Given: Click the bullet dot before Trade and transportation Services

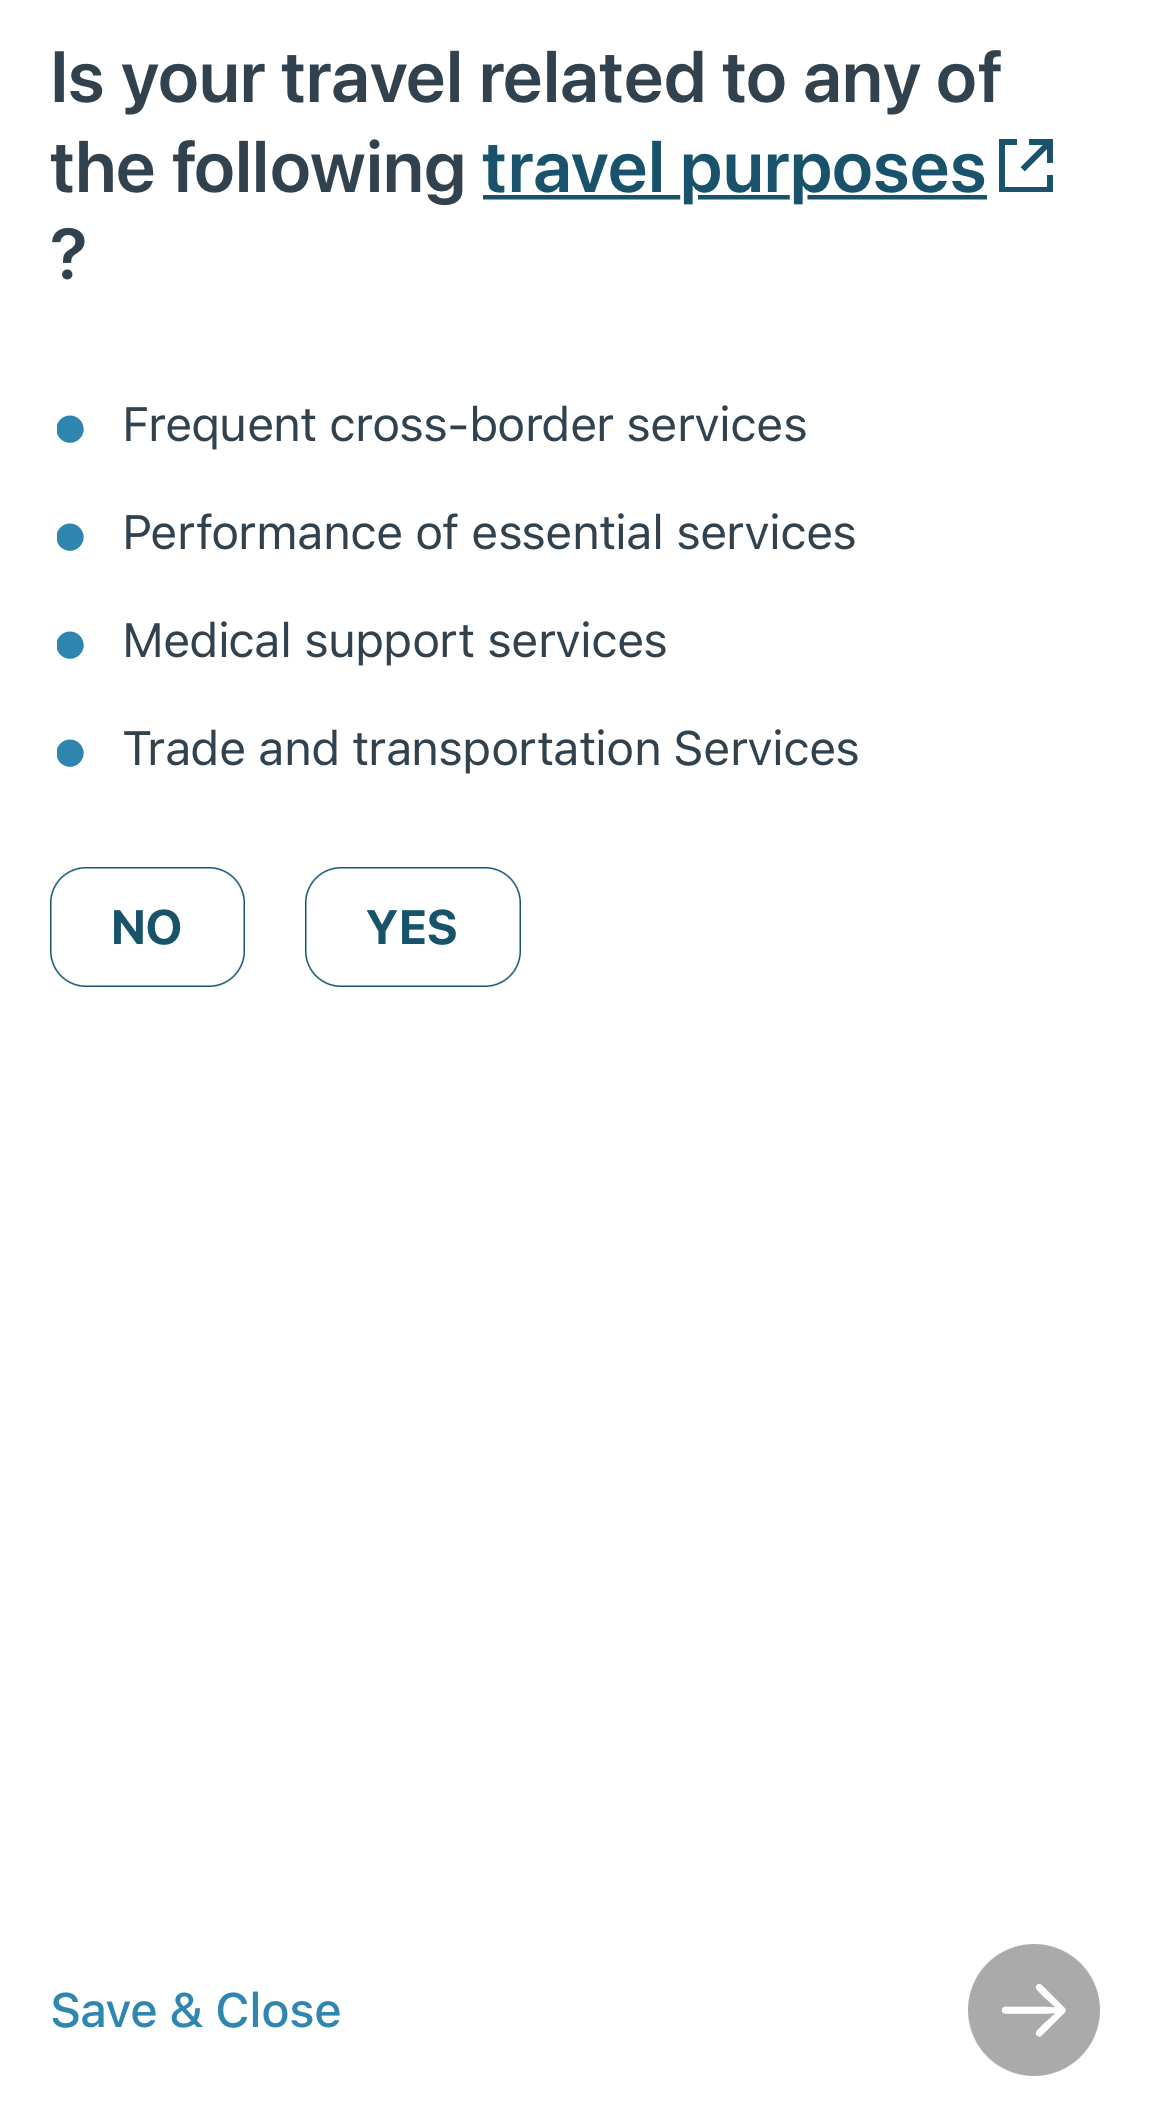Looking at the screenshot, I should tap(70, 753).
